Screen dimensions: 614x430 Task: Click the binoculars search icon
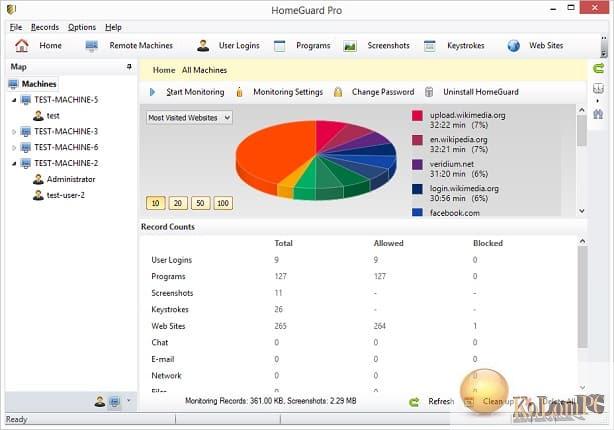click(x=598, y=114)
